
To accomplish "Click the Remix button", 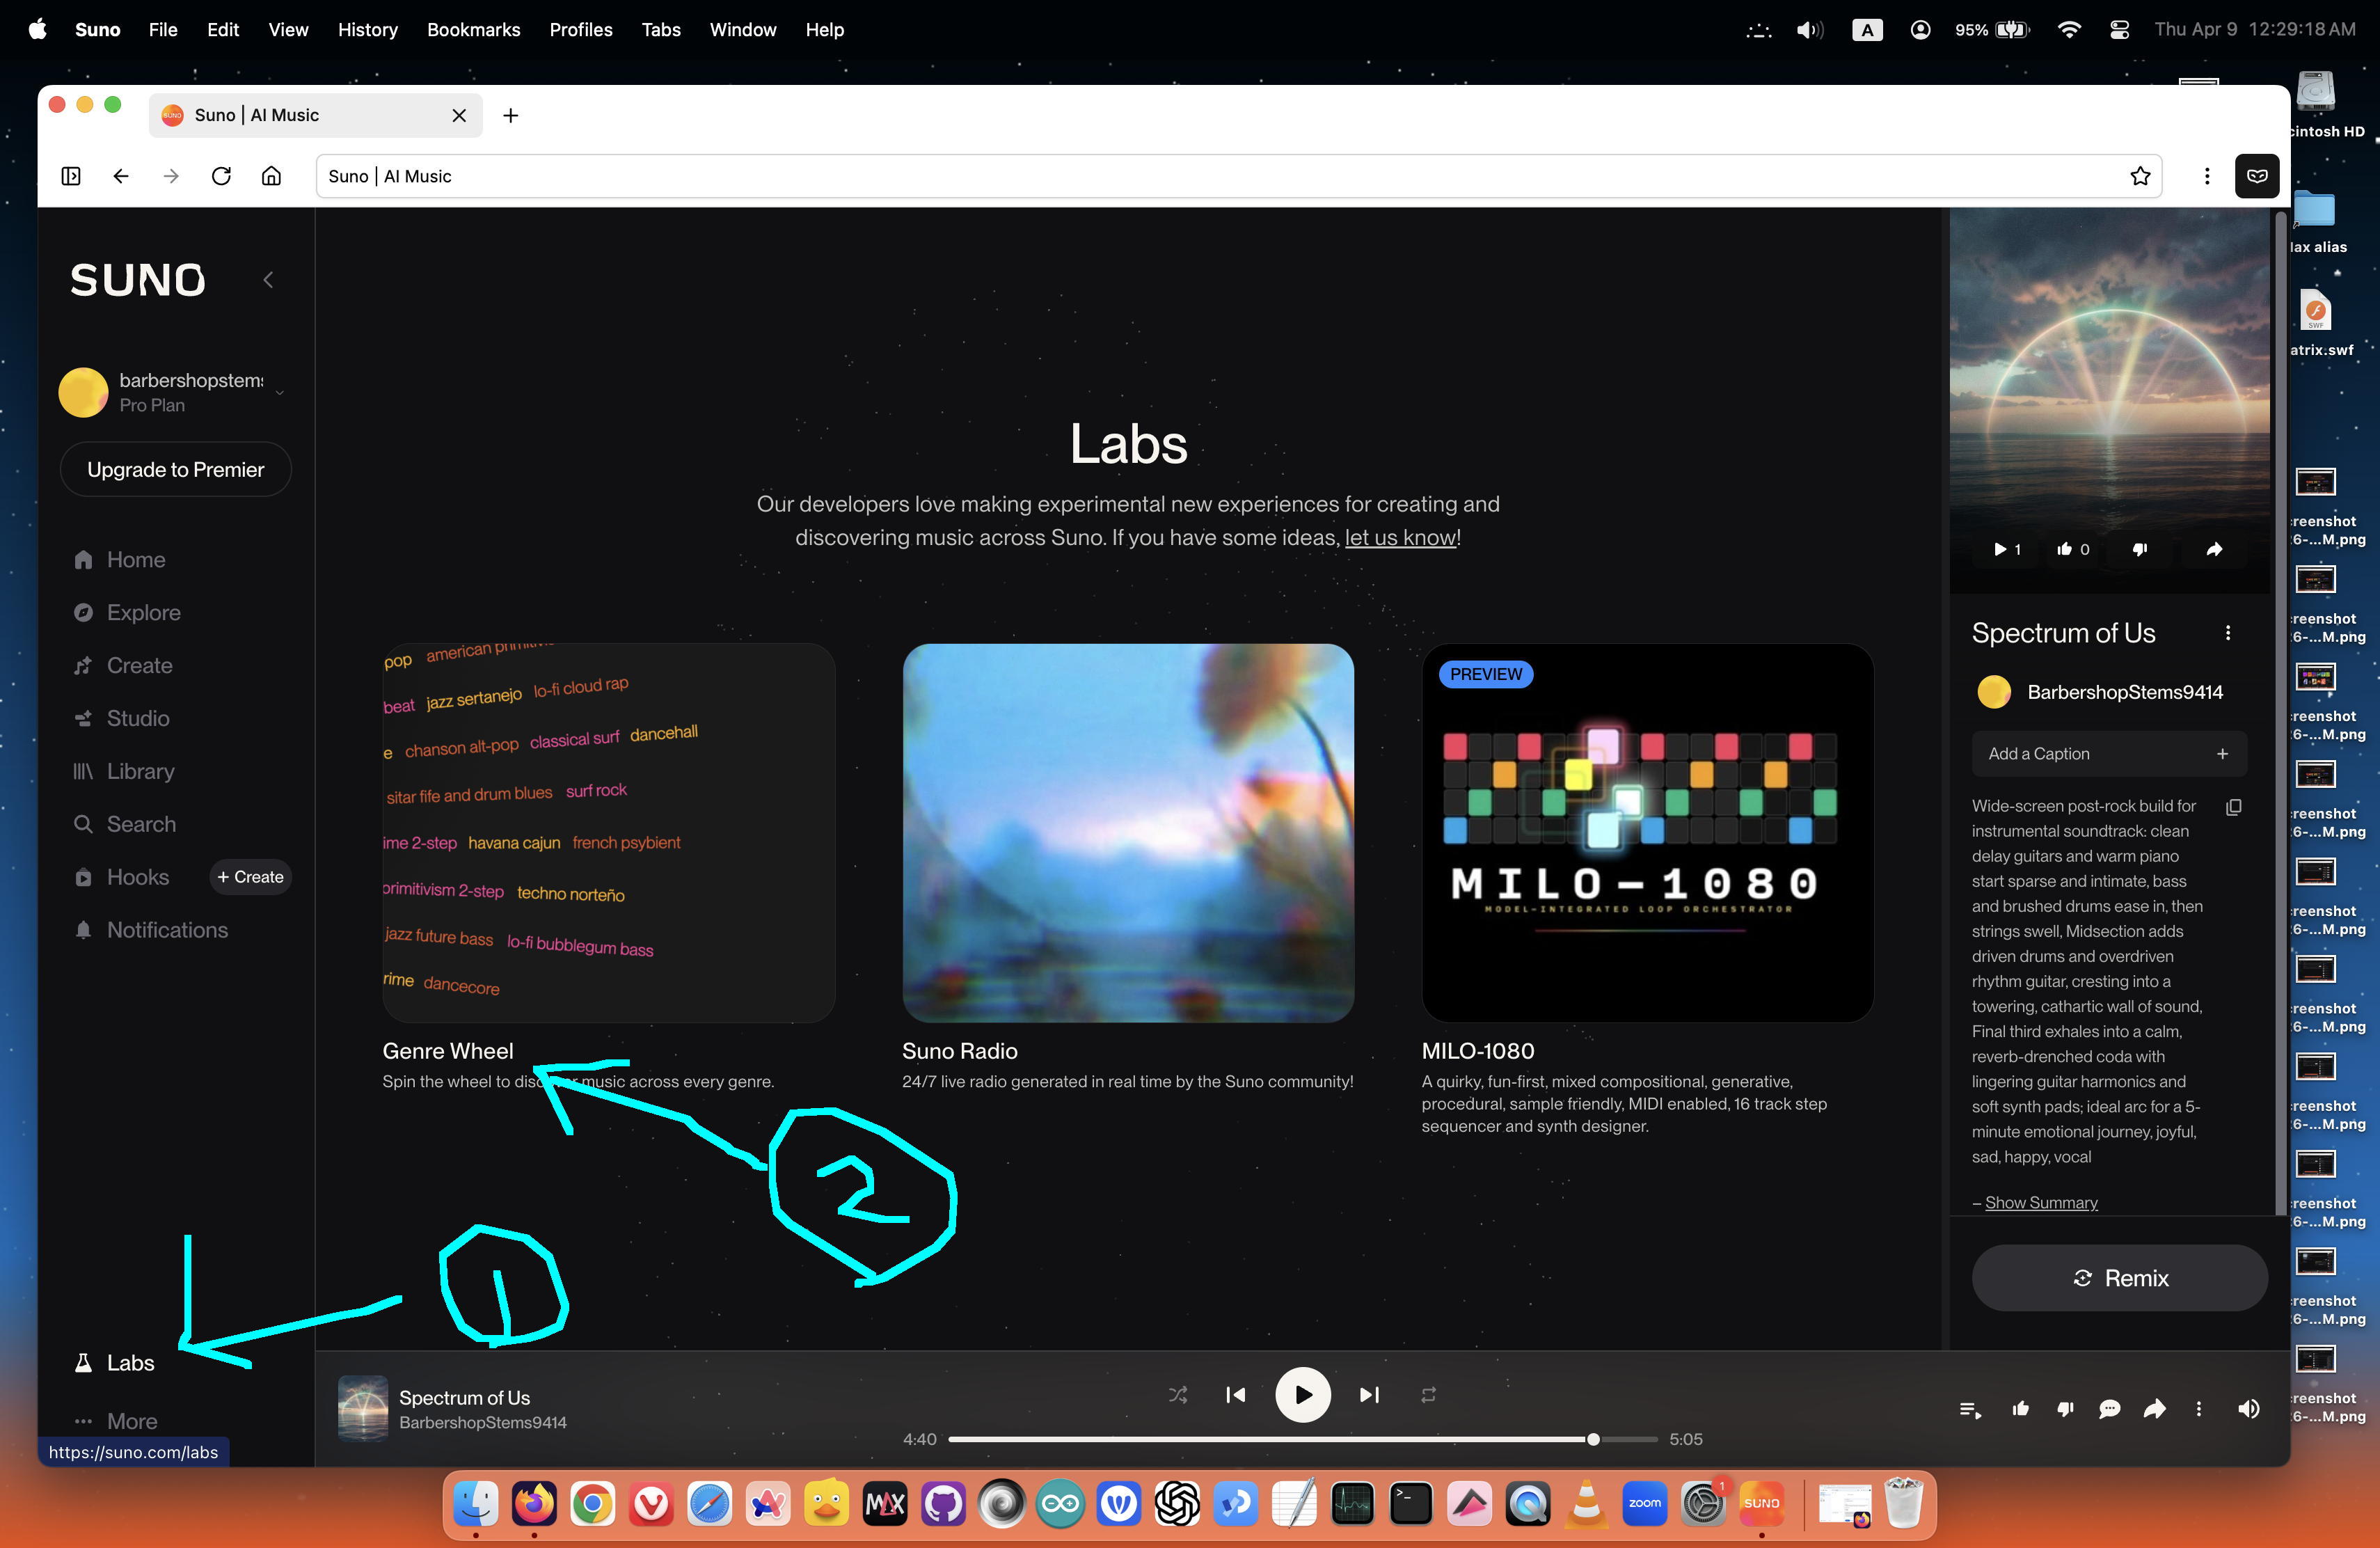I will [2118, 1277].
